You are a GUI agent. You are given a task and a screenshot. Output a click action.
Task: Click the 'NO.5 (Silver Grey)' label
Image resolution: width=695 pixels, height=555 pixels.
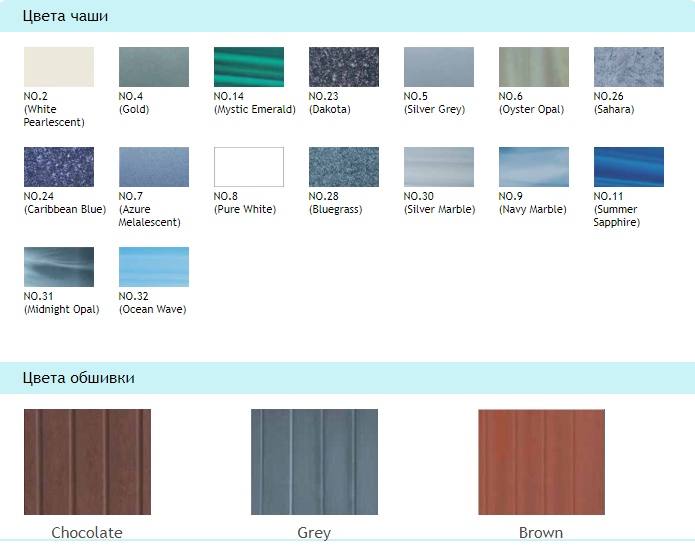434,103
